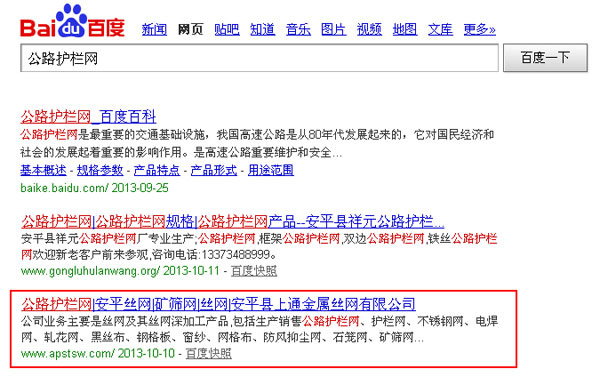The image size is (600, 377).
Task: Open the 安平县上通金属丝网有限公司 result title
Action: tap(218, 304)
